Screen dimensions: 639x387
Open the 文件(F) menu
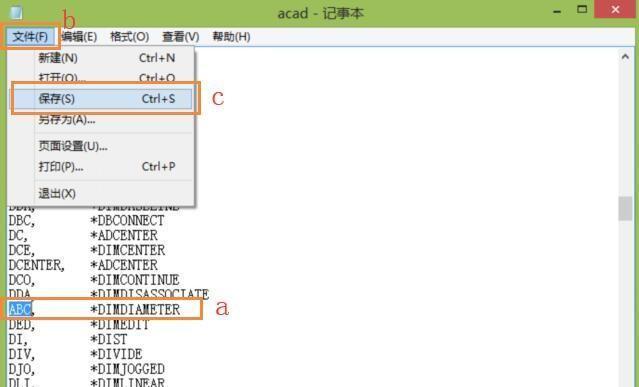(x=30, y=37)
